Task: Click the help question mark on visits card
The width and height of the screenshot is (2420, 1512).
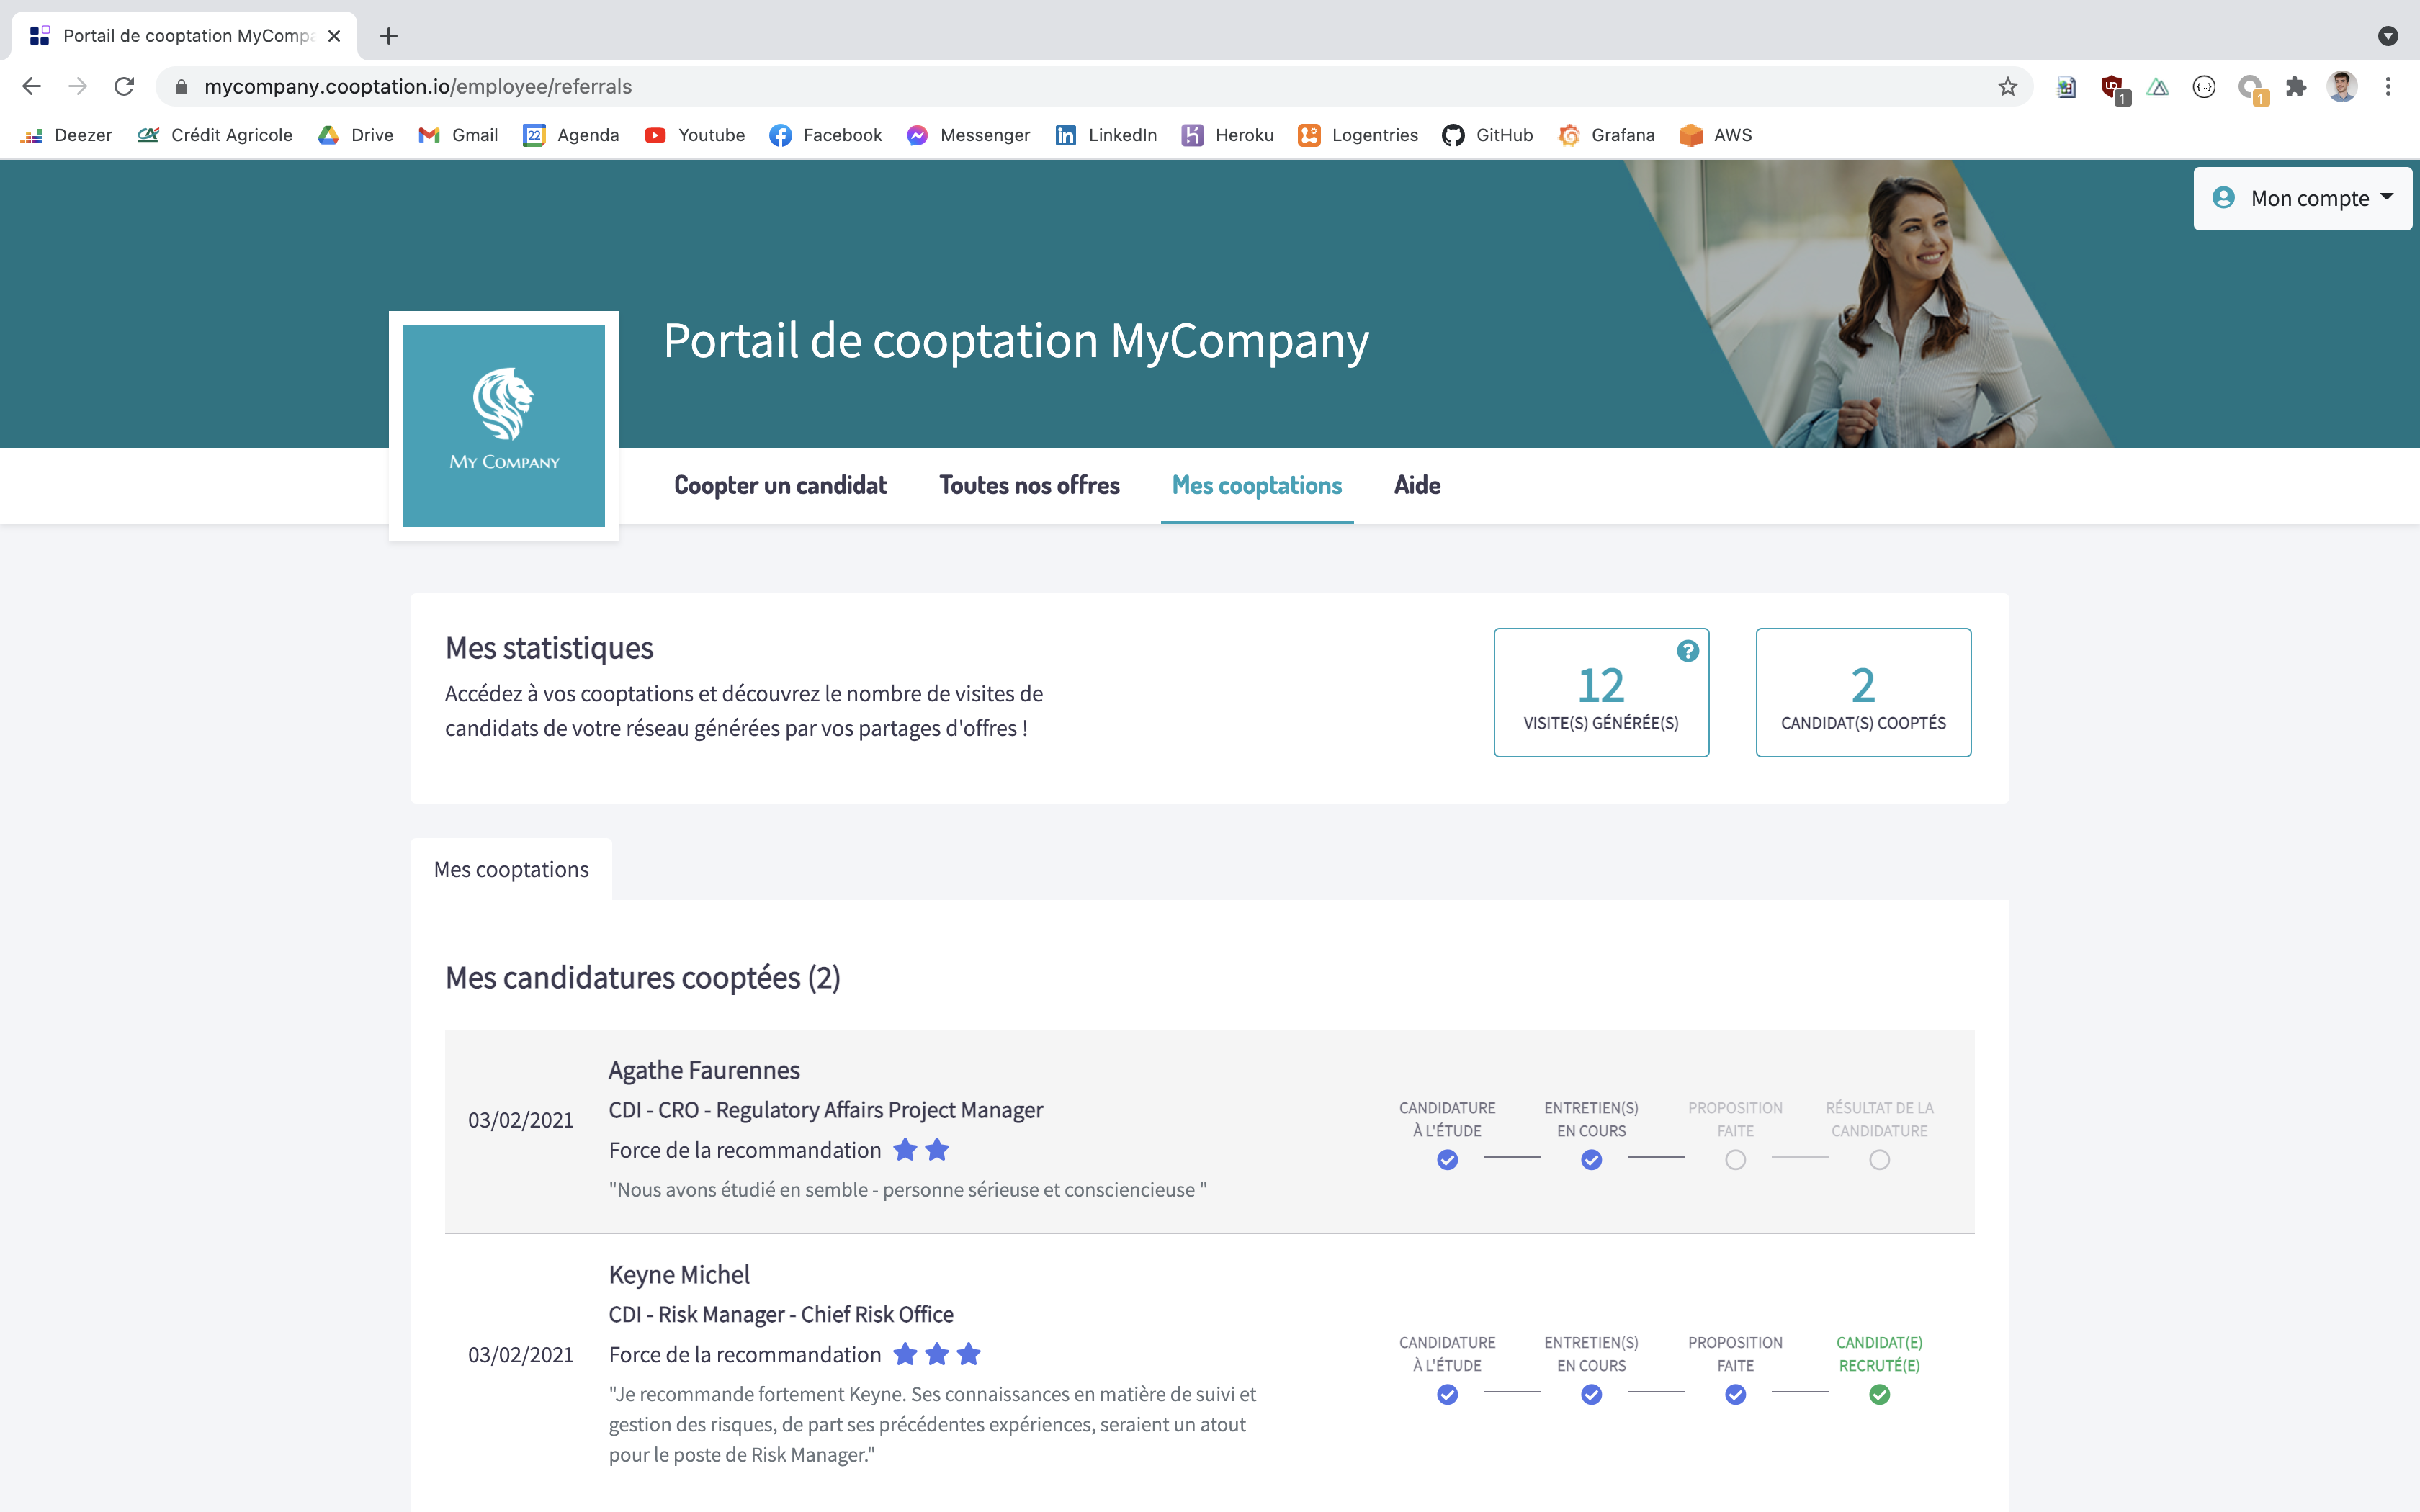Action: tap(1687, 651)
